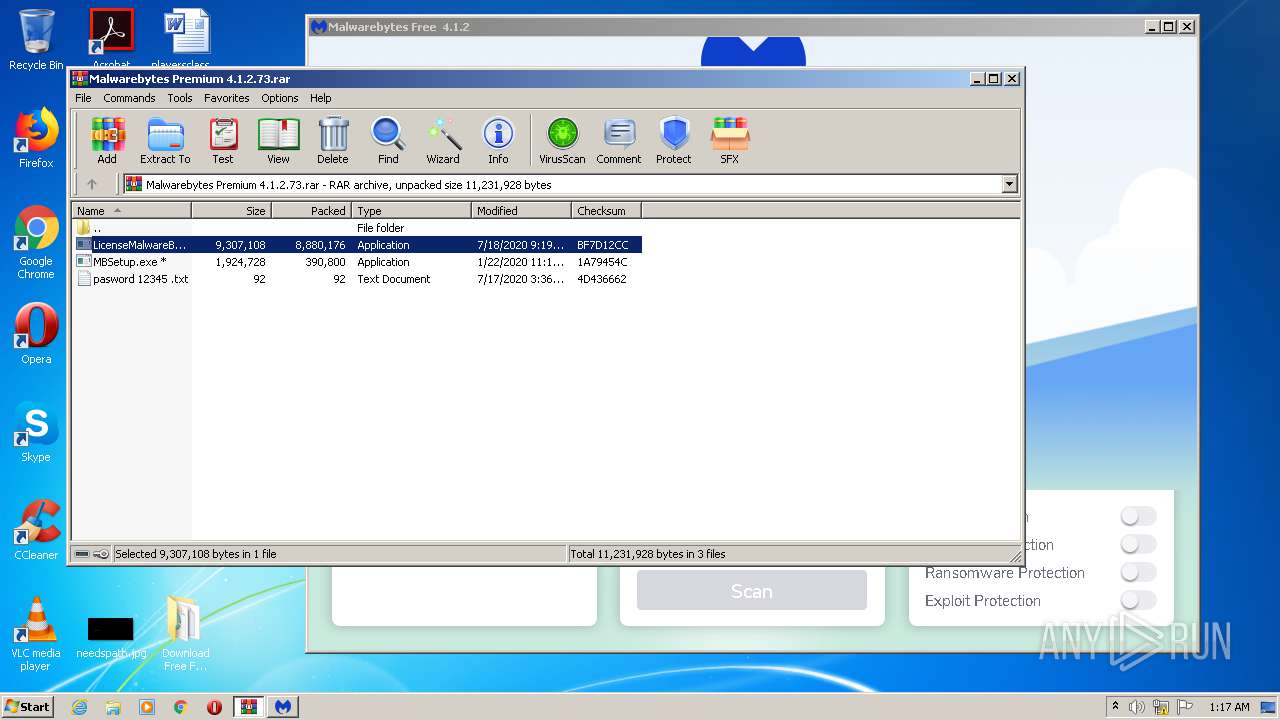Click the Extract To toolbar icon
The height and width of the screenshot is (720, 1280).
[165, 140]
